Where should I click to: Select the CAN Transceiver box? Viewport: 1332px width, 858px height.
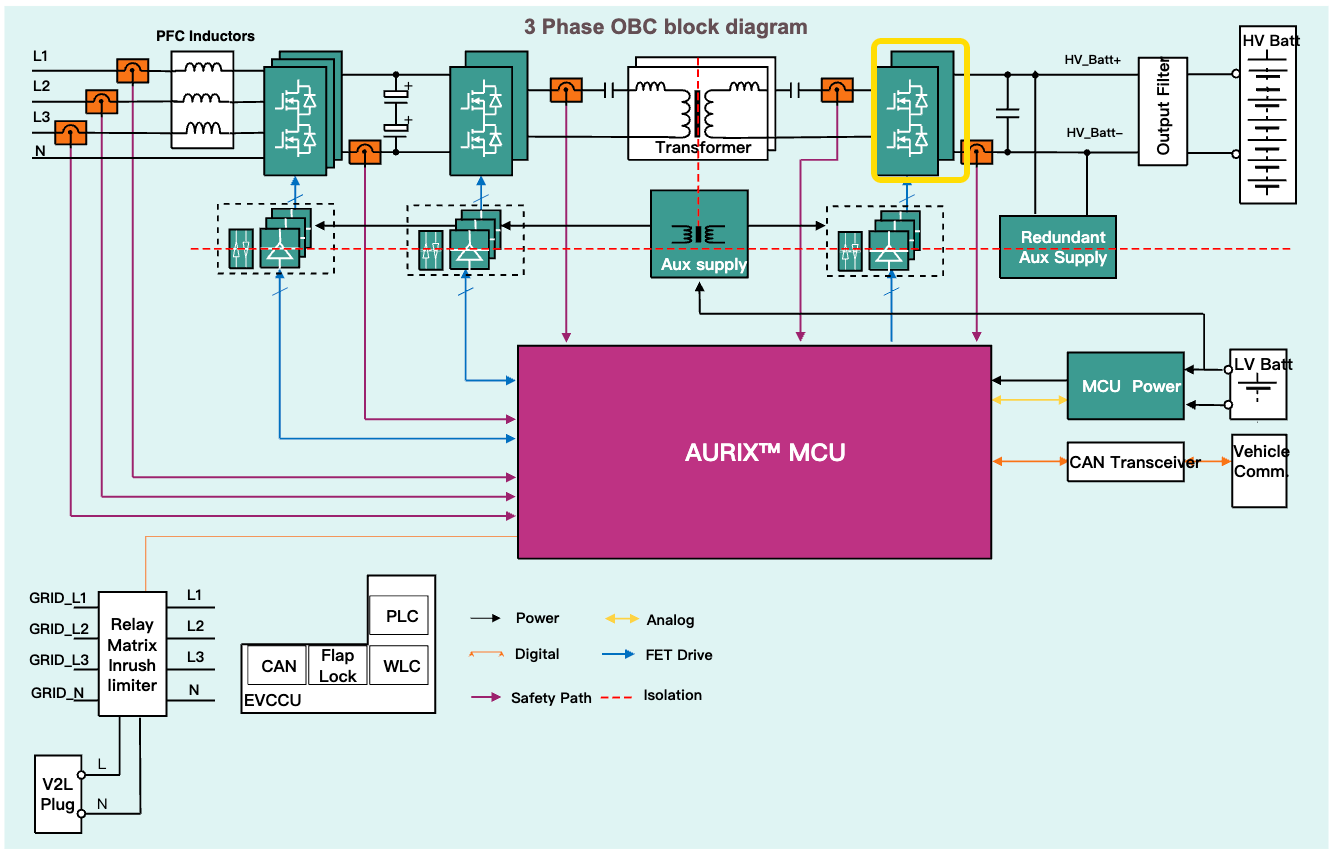(x=1126, y=462)
